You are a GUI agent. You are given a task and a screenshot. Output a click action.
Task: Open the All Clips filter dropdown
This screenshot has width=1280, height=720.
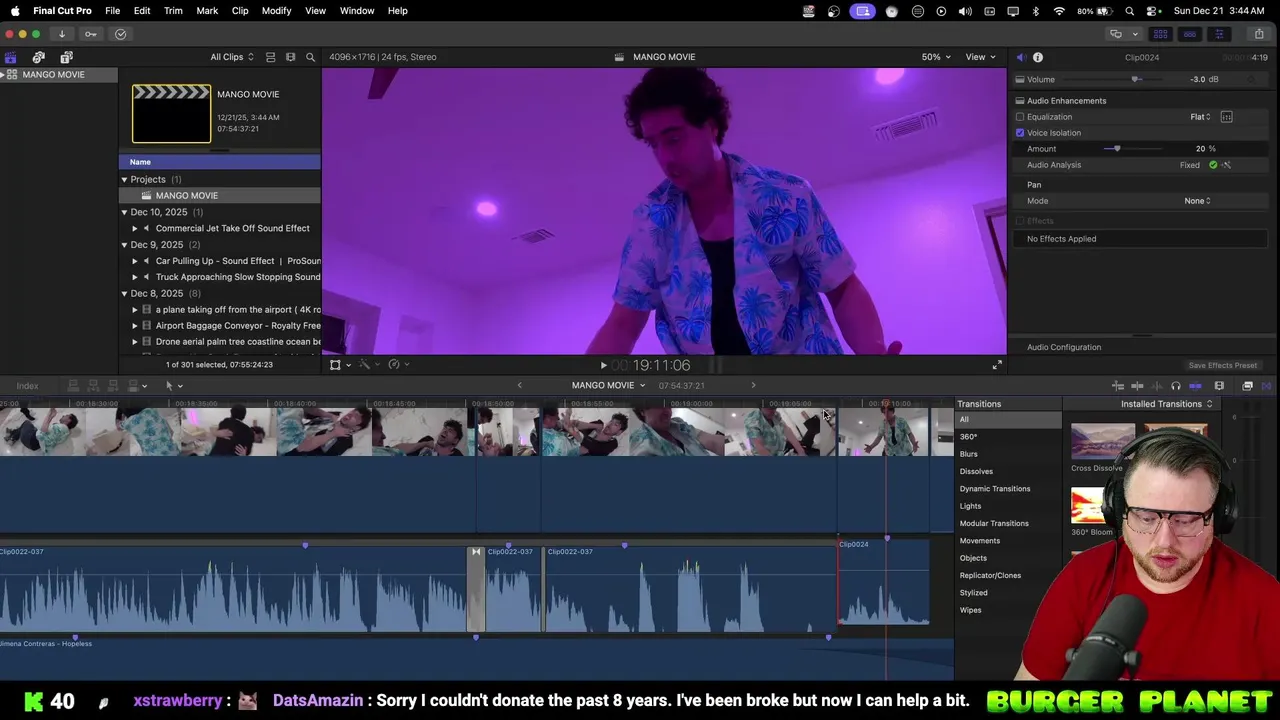point(232,57)
